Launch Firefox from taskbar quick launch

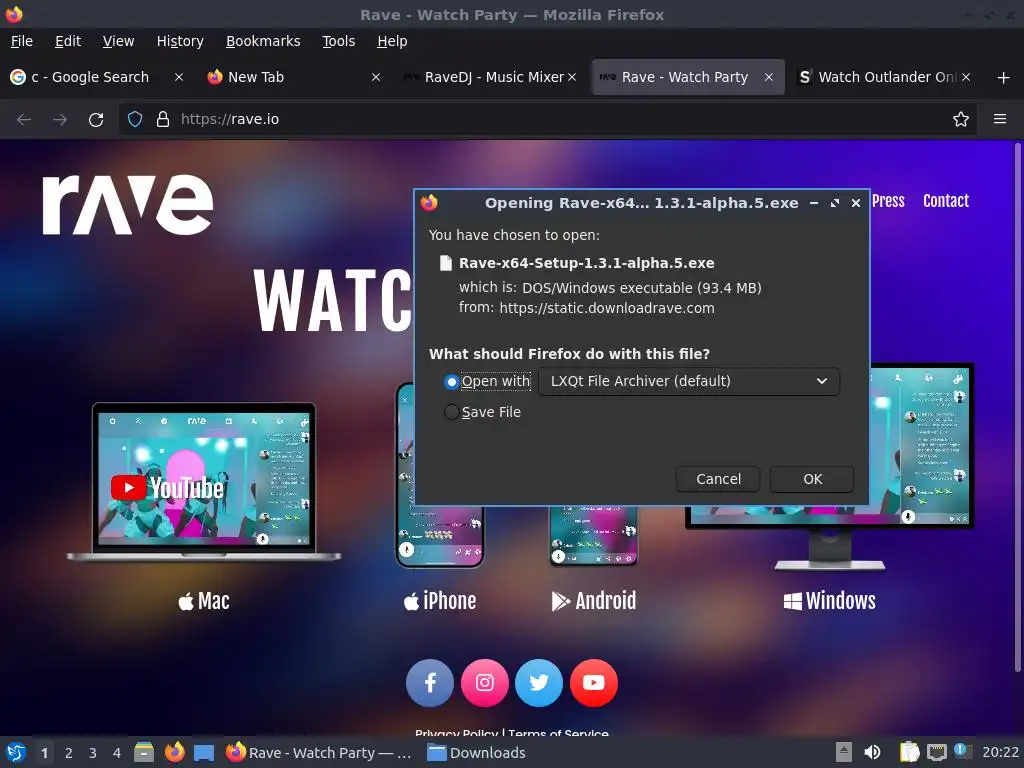click(174, 752)
